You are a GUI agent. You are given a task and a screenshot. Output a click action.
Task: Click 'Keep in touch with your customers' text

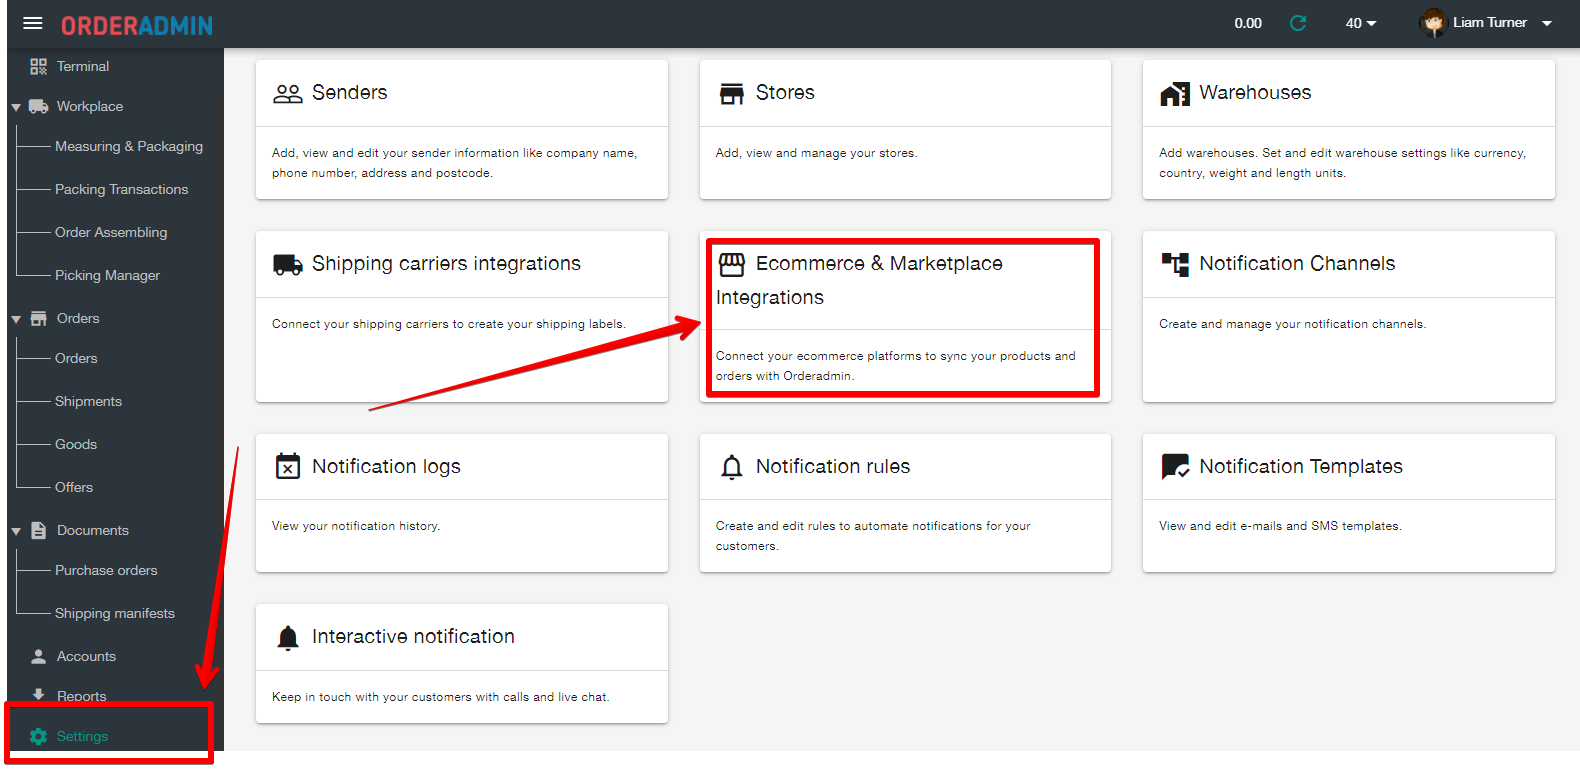pyautogui.click(x=441, y=697)
